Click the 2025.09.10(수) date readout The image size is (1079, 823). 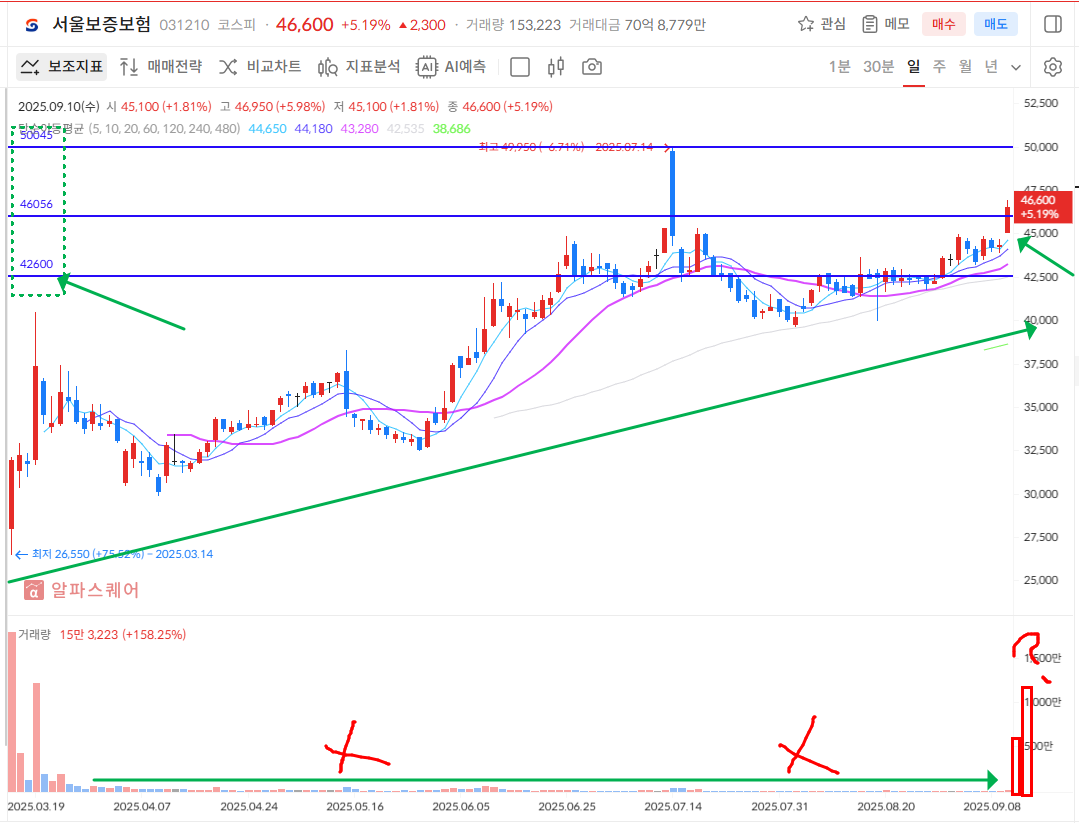pos(59,107)
